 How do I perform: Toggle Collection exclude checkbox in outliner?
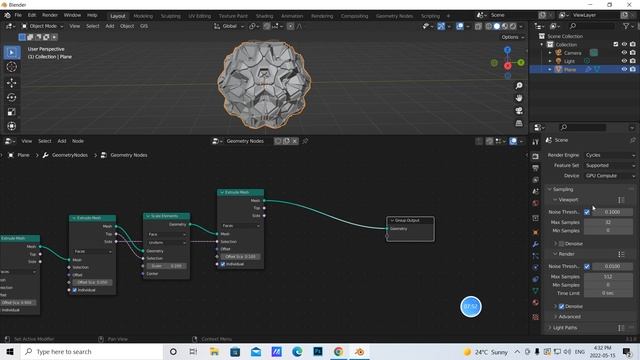616,44
